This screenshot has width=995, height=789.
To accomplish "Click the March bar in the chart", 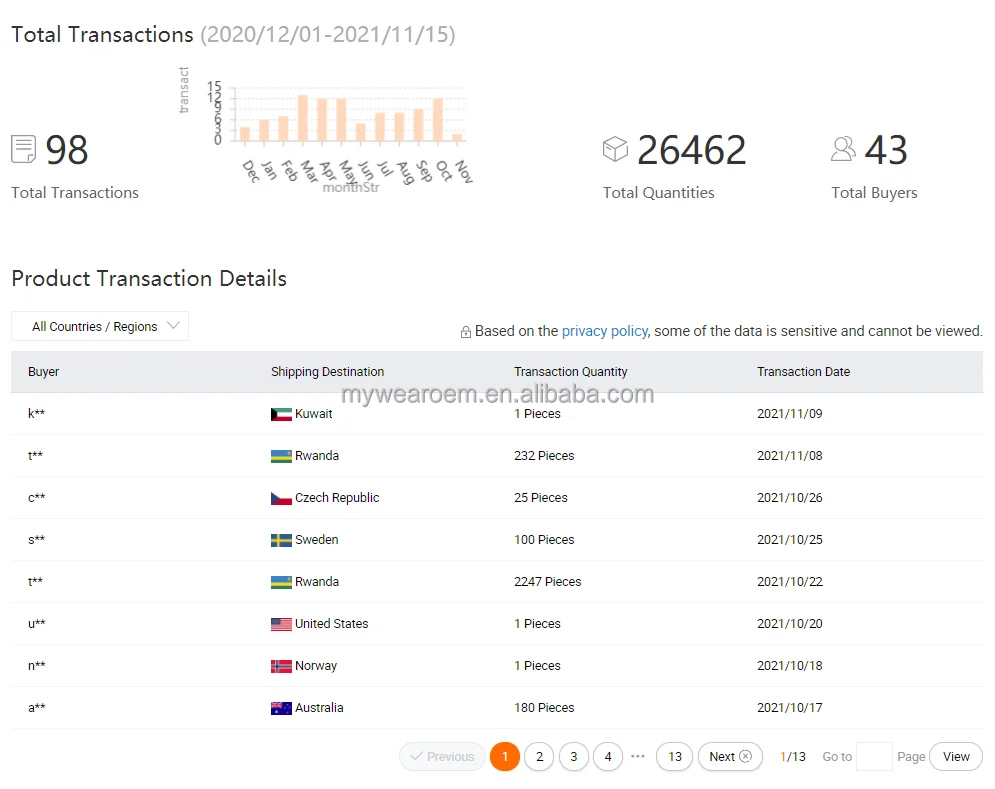I will [x=302, y=118].
